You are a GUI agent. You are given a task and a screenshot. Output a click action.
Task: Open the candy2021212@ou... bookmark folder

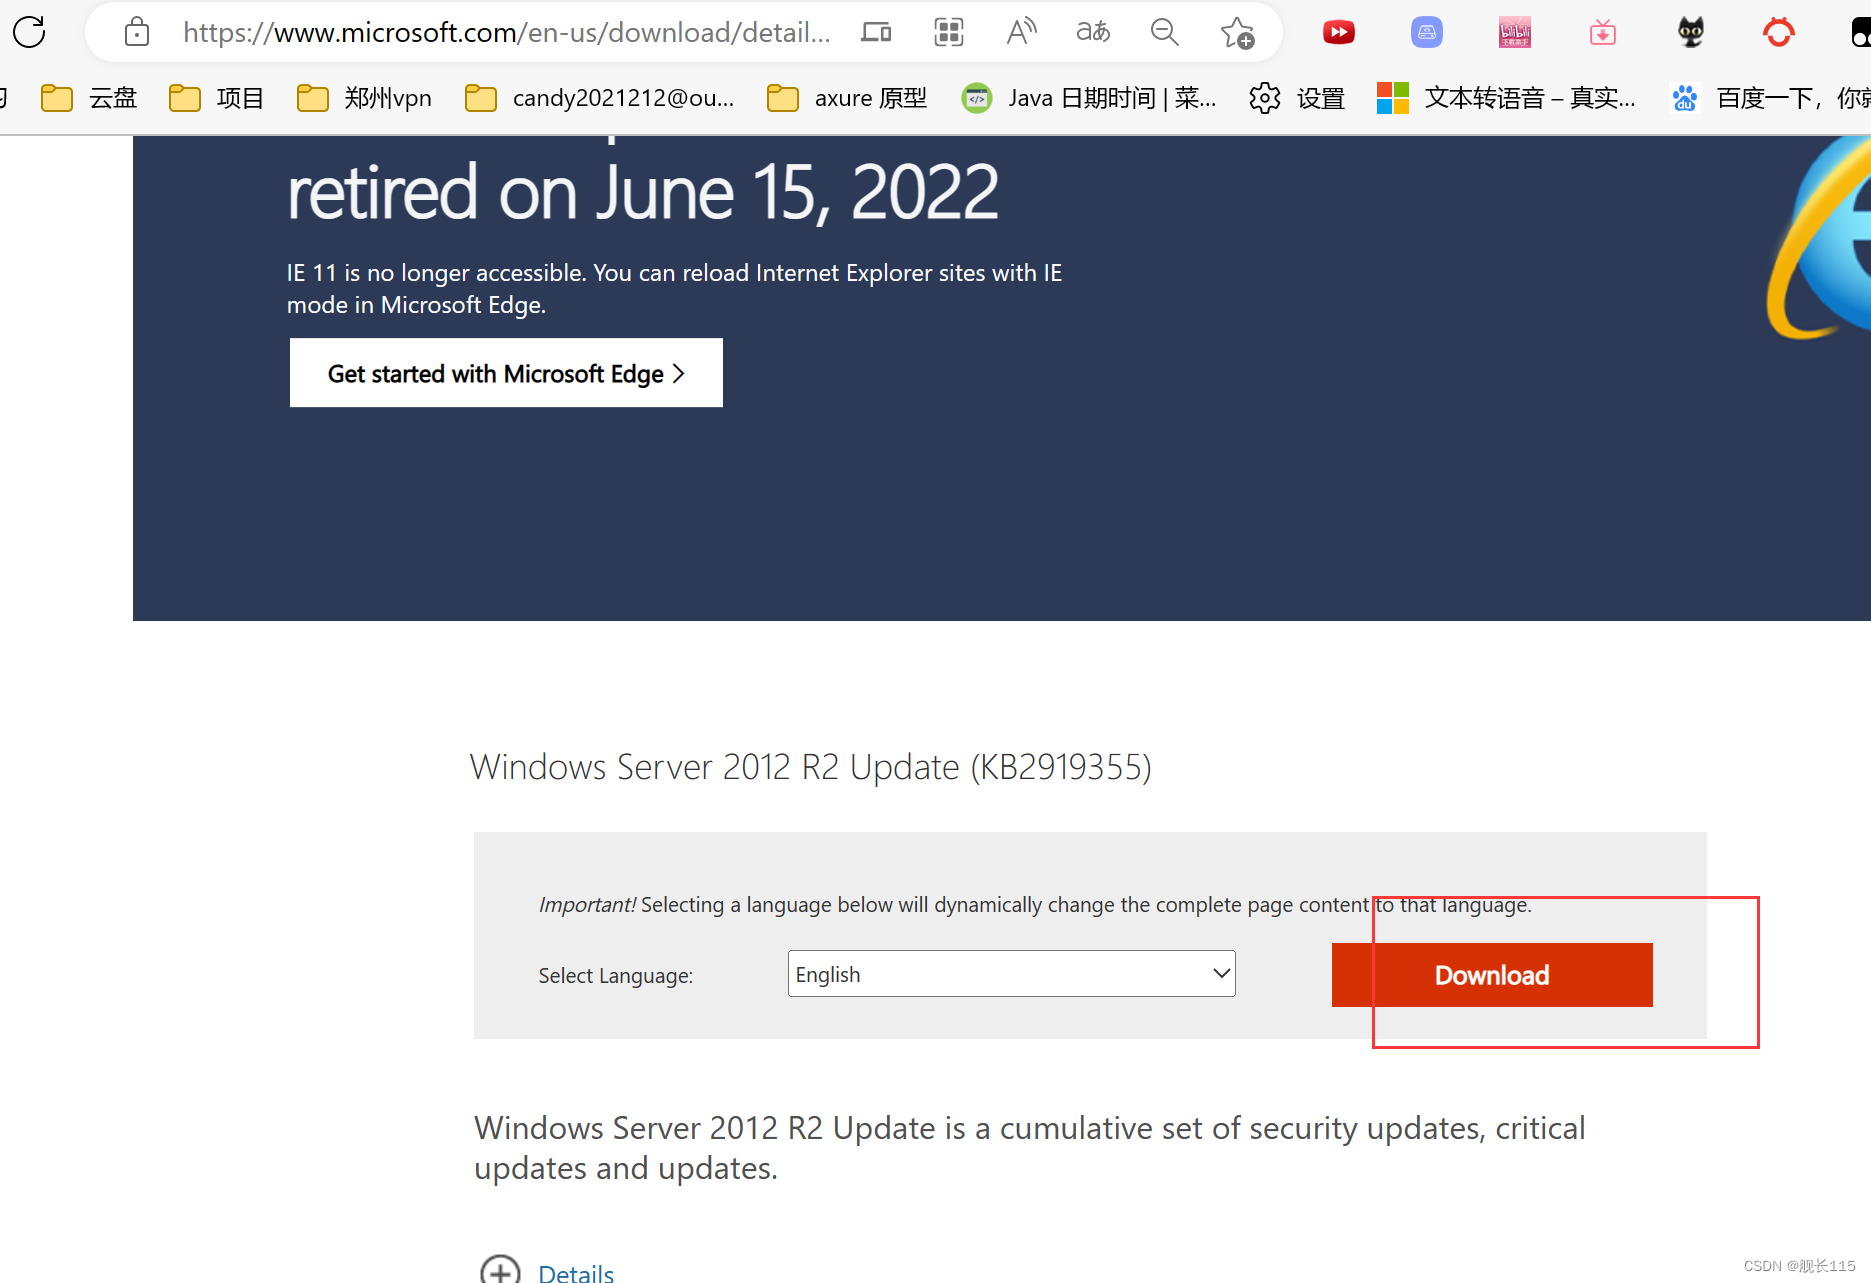tap(600, 98)
